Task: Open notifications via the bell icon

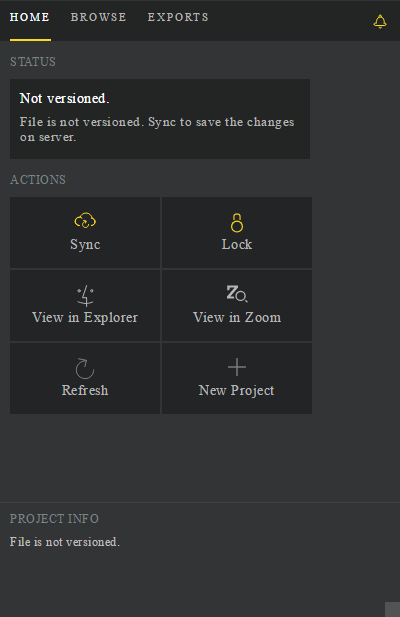Action: click(380, 22)
